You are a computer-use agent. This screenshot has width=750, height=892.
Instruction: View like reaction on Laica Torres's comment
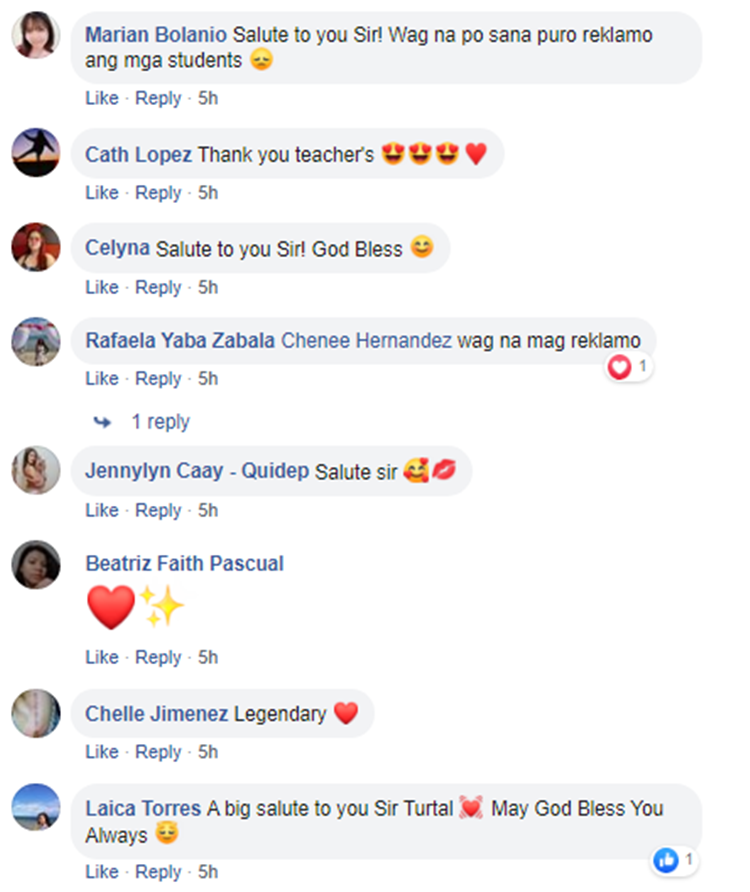click(666, 859)
